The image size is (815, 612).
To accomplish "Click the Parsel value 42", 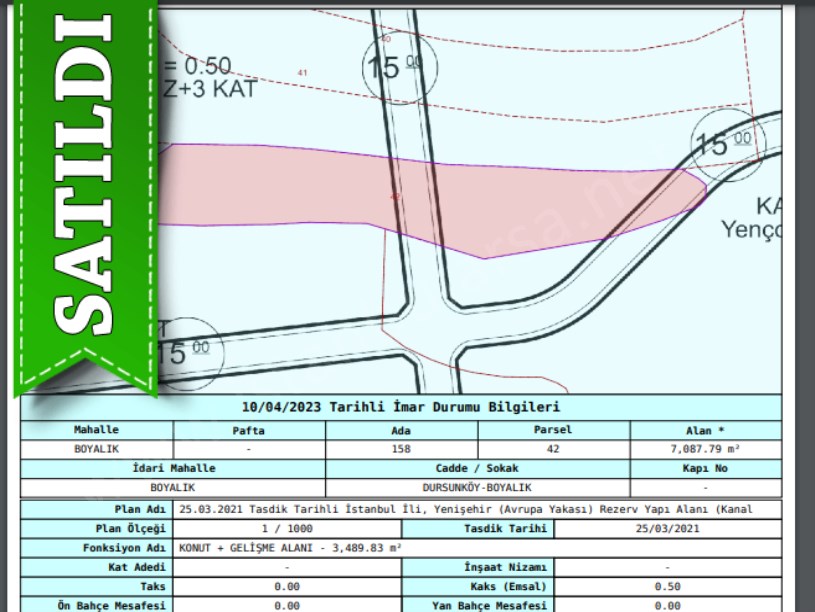I will (554, 449).
